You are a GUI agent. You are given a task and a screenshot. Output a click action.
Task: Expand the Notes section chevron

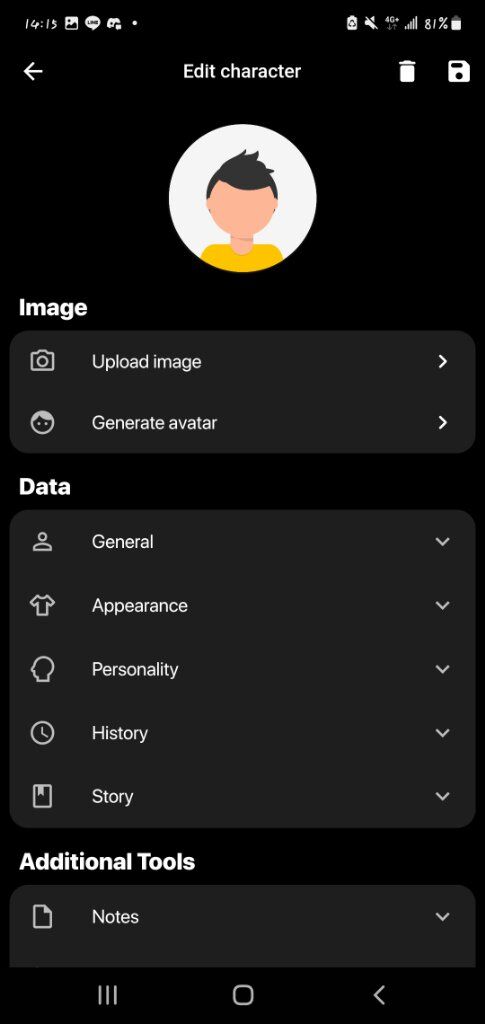pyautogui.click(x=443, y=916)
